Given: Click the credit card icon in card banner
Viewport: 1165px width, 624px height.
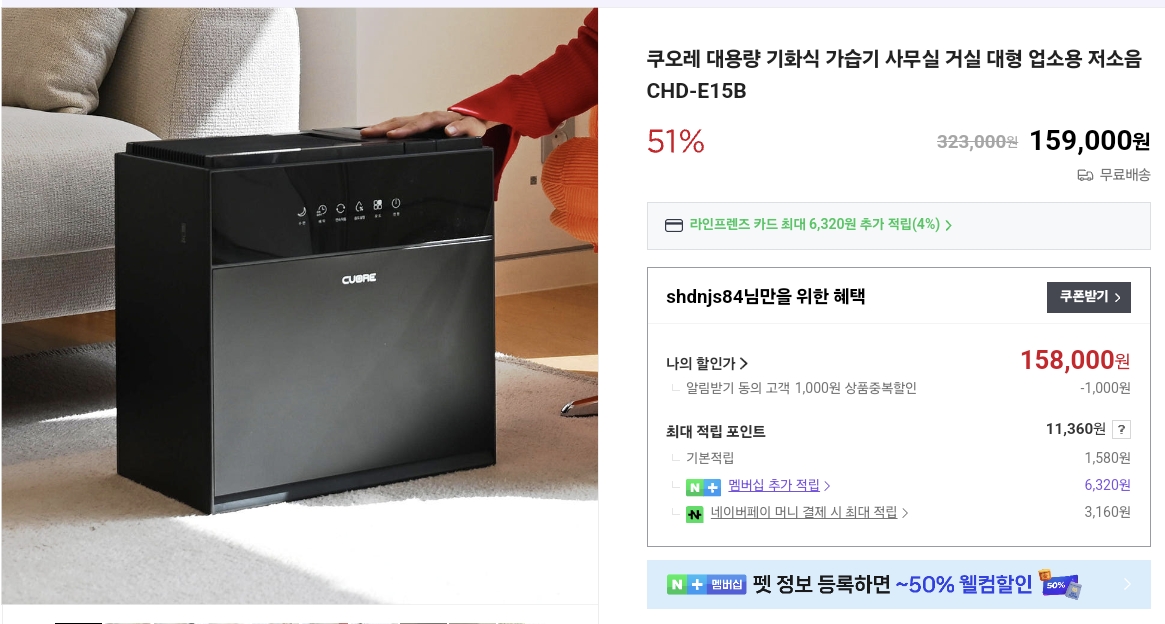Looking at the screenshot, I should coord(674,225).
